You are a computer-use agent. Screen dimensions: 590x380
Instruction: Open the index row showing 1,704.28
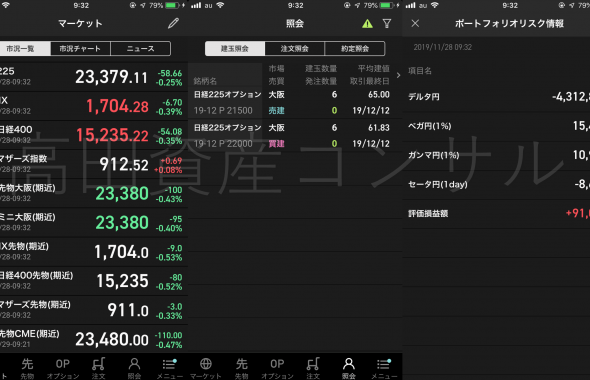click(93, 106)
